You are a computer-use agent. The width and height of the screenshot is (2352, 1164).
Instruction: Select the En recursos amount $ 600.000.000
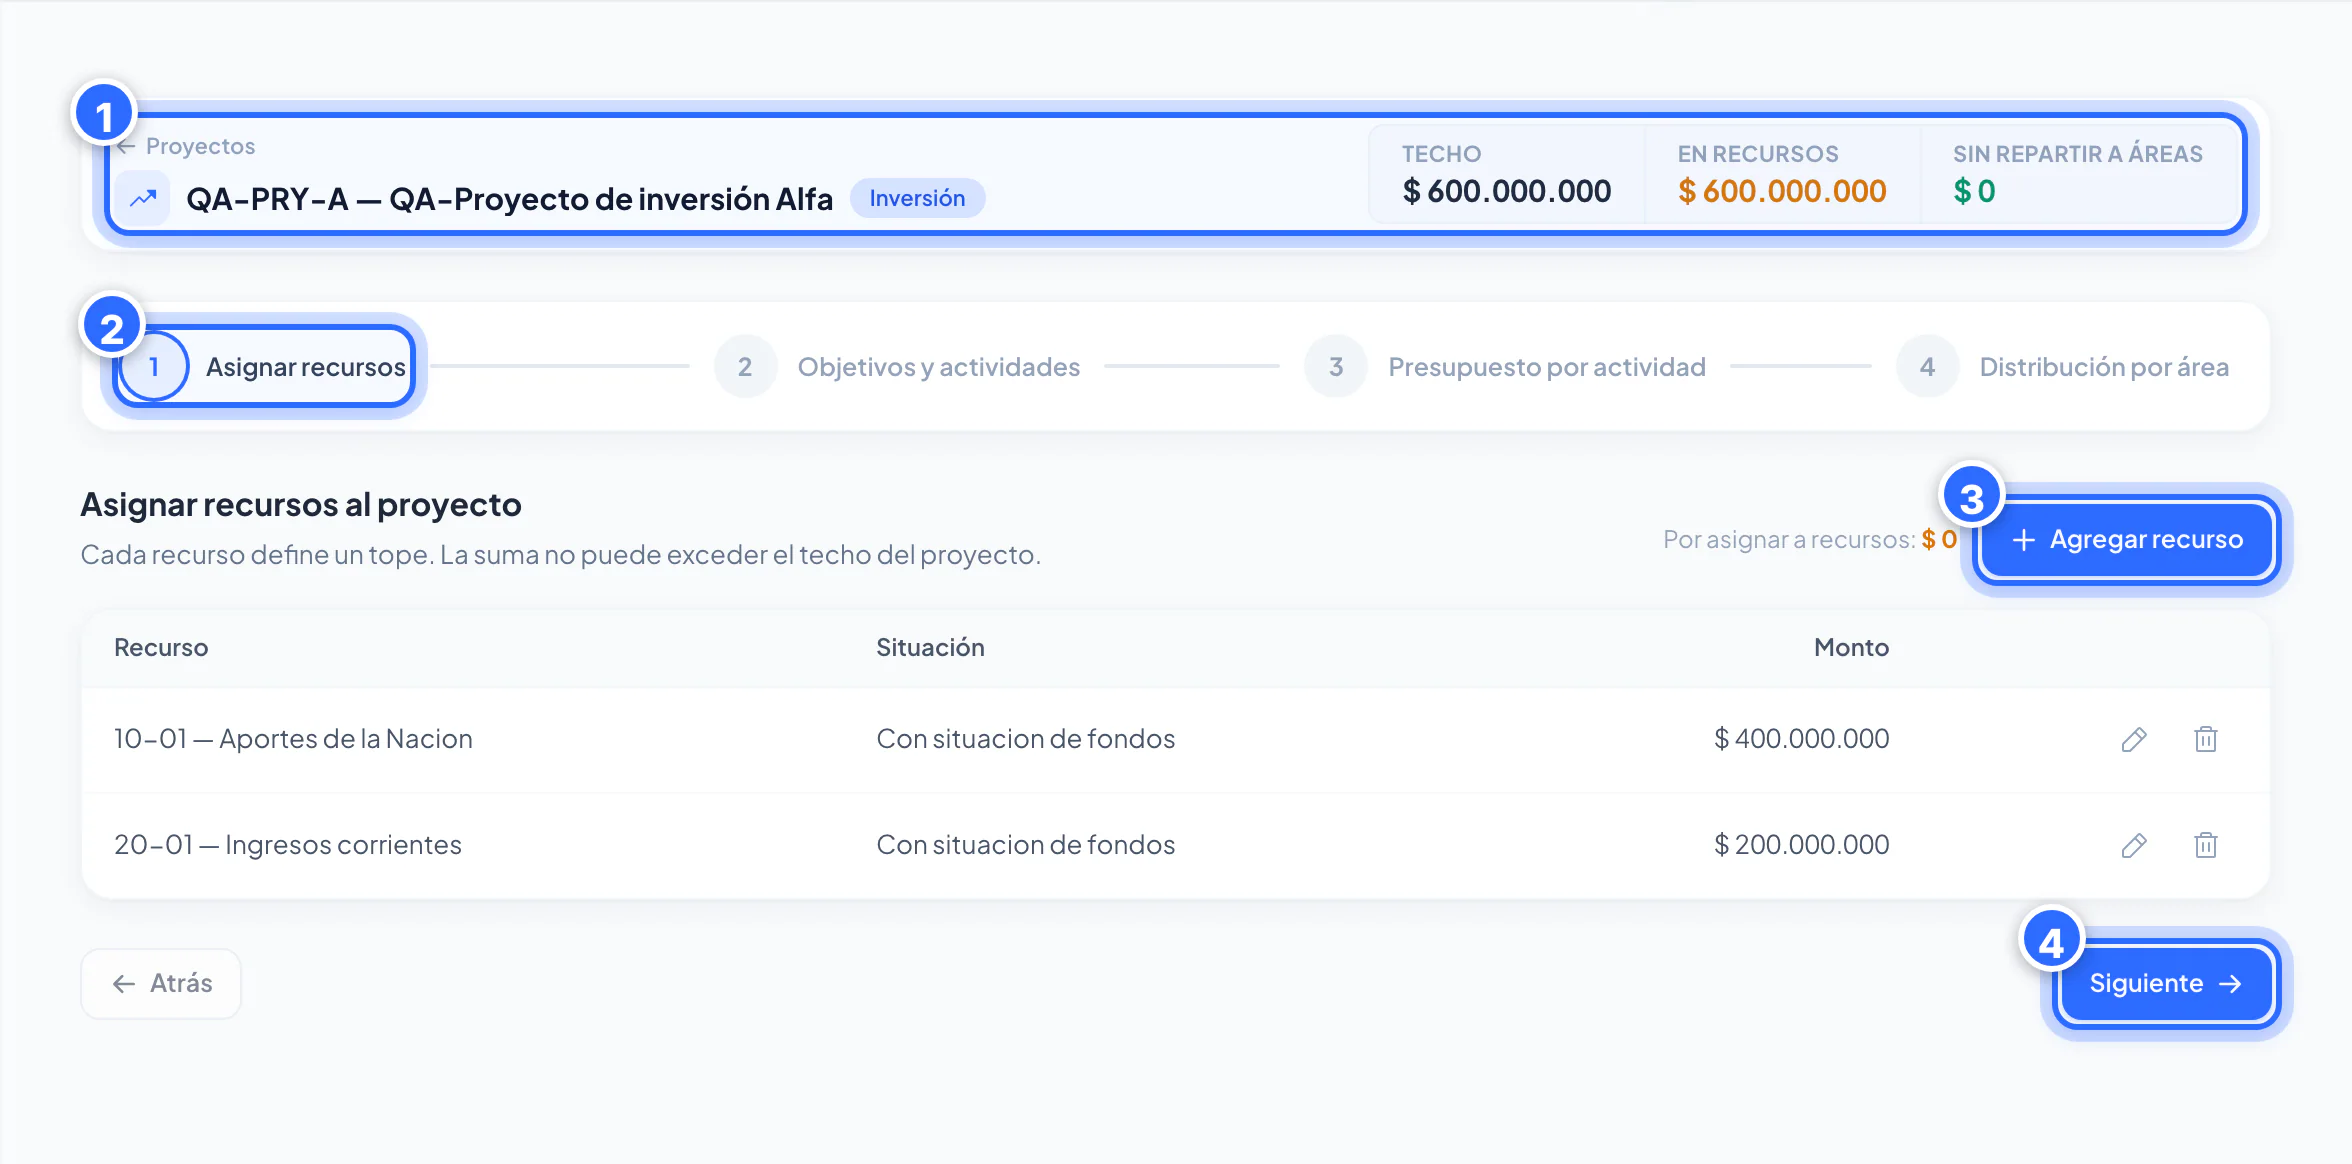[1782, 191]
